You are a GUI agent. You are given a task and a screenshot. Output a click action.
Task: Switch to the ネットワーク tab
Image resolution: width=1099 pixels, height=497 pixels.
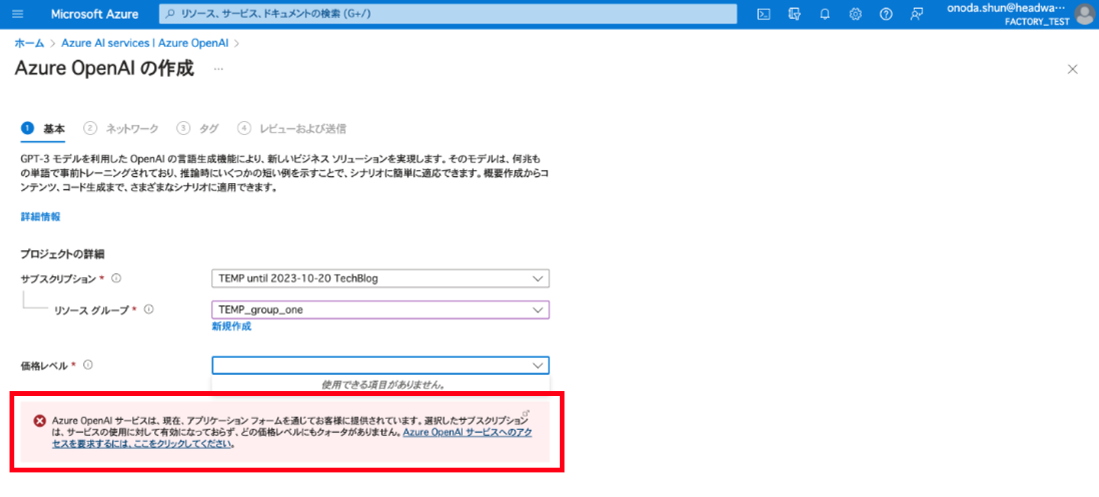pos(121,128)
